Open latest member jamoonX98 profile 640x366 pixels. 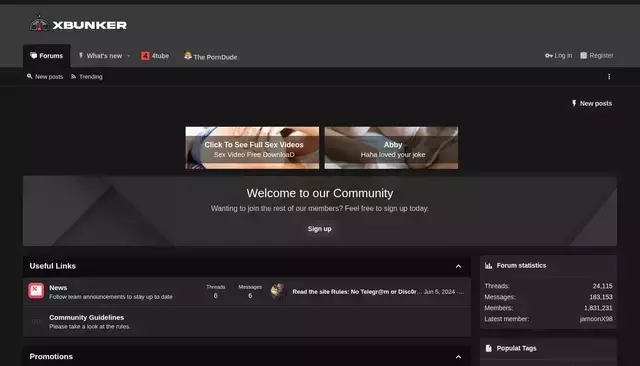(x=596, y=319)
